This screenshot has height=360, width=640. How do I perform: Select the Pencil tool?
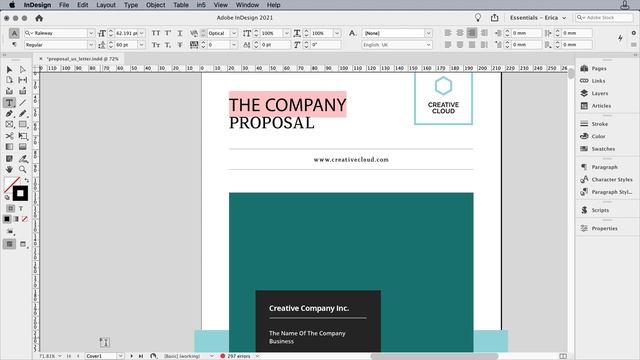coord(22,113)
